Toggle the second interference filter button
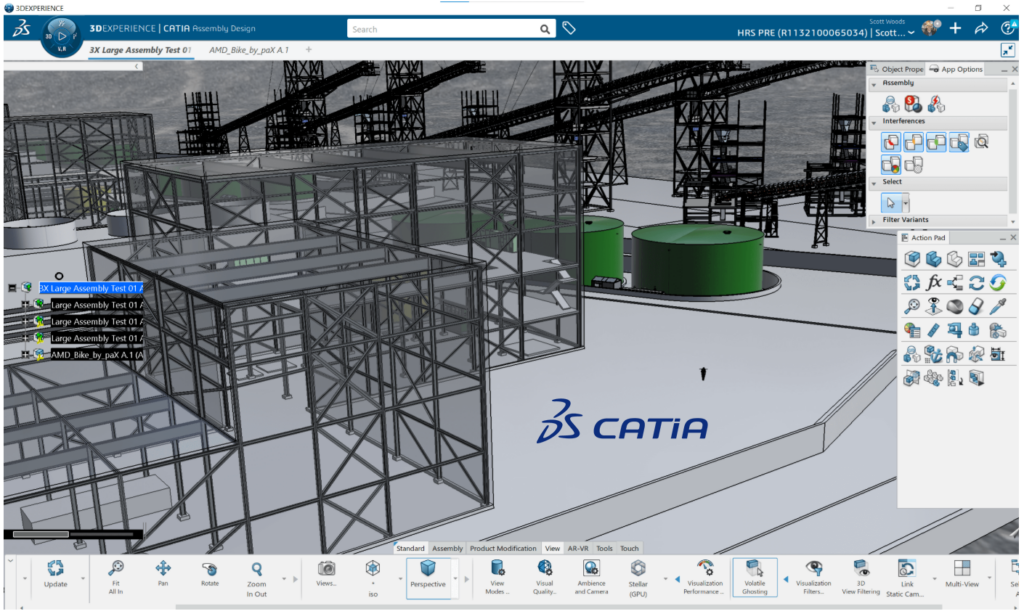Screen dimensions: 1024x611 [914, 142]
